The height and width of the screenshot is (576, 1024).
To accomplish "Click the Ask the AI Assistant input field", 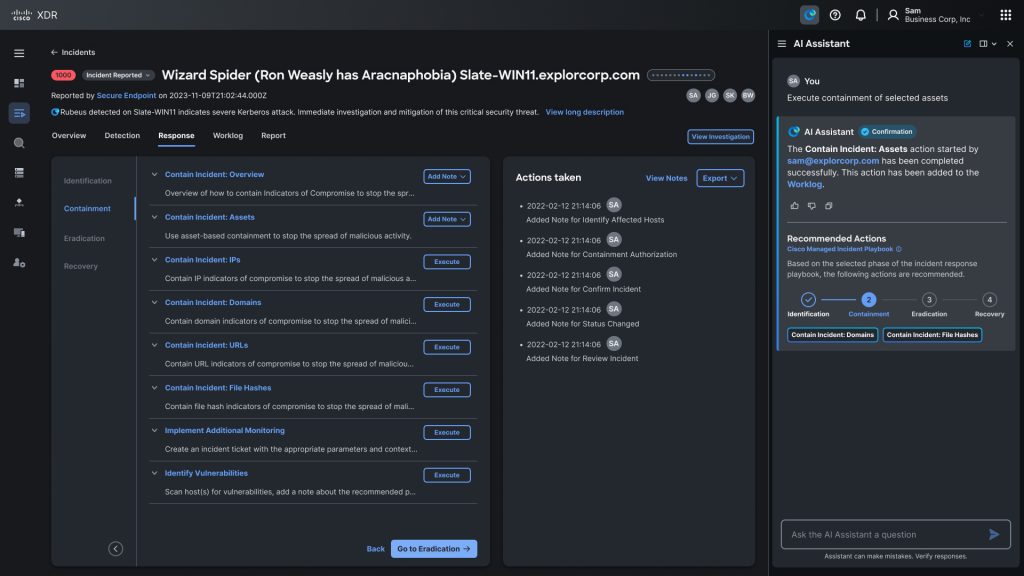I will click(880, 534).
